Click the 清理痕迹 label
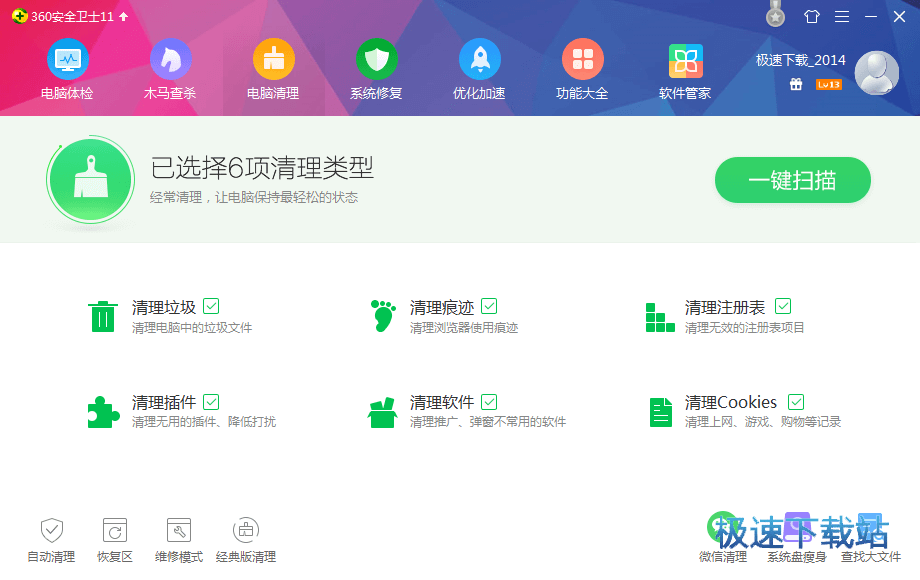The width and height of the screenshot is (920, 580). coord(442,307)
